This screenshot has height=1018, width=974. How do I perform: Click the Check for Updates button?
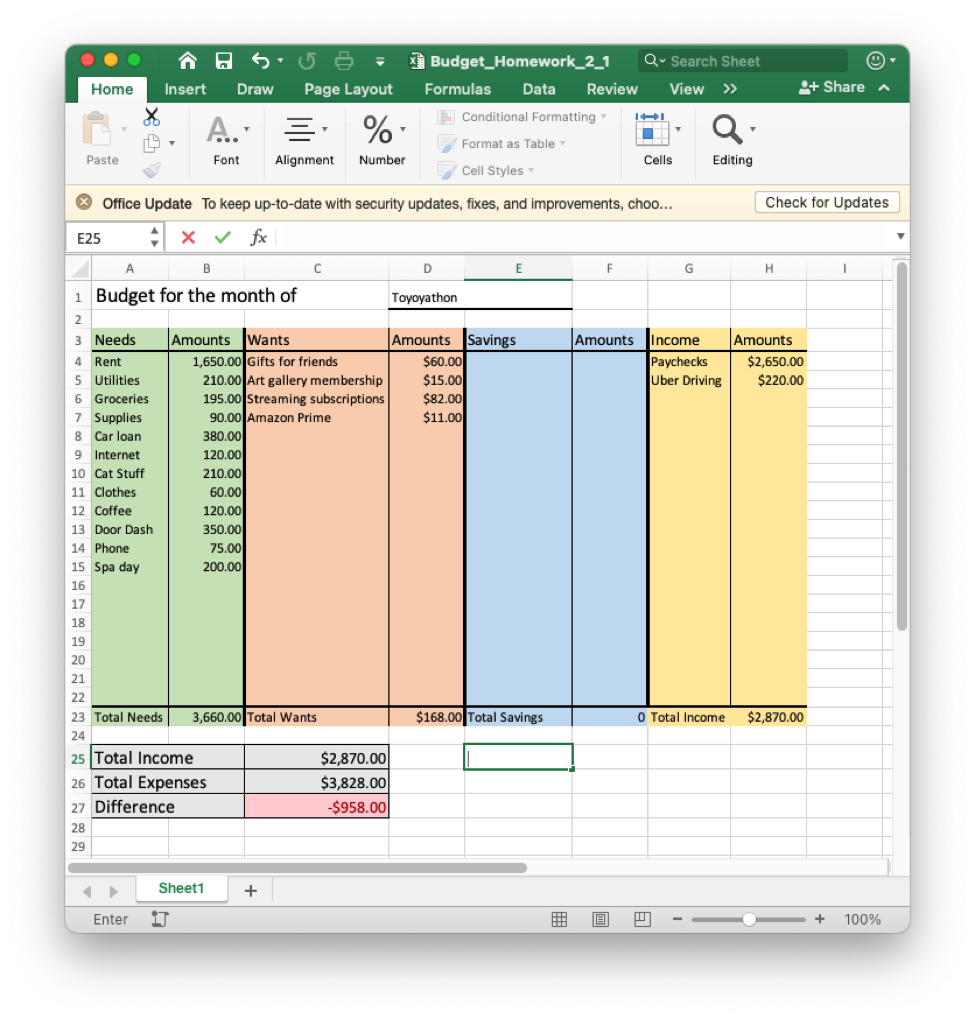click(826, 203)
